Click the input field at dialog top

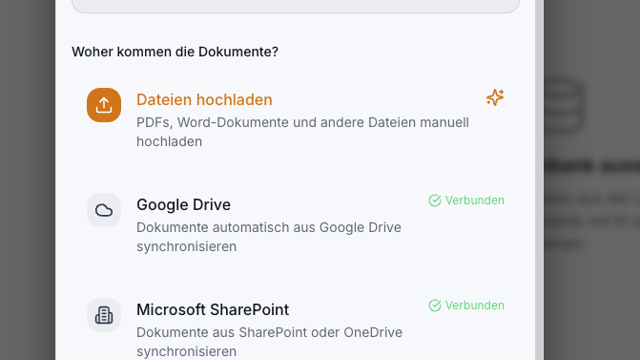tap(296, 6)
